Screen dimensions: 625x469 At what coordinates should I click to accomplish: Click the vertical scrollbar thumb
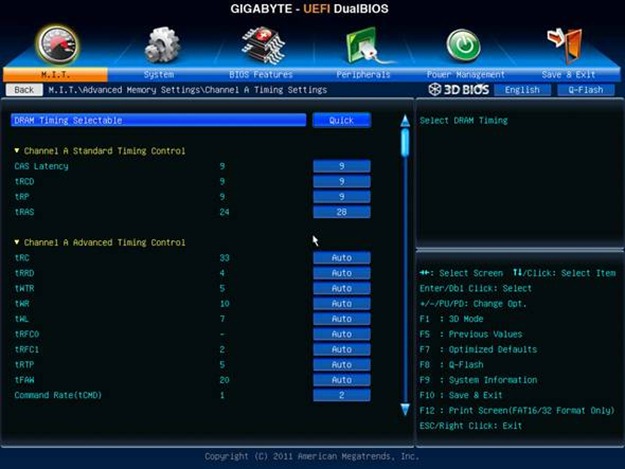pyautogui.click(x=405, y=142)
